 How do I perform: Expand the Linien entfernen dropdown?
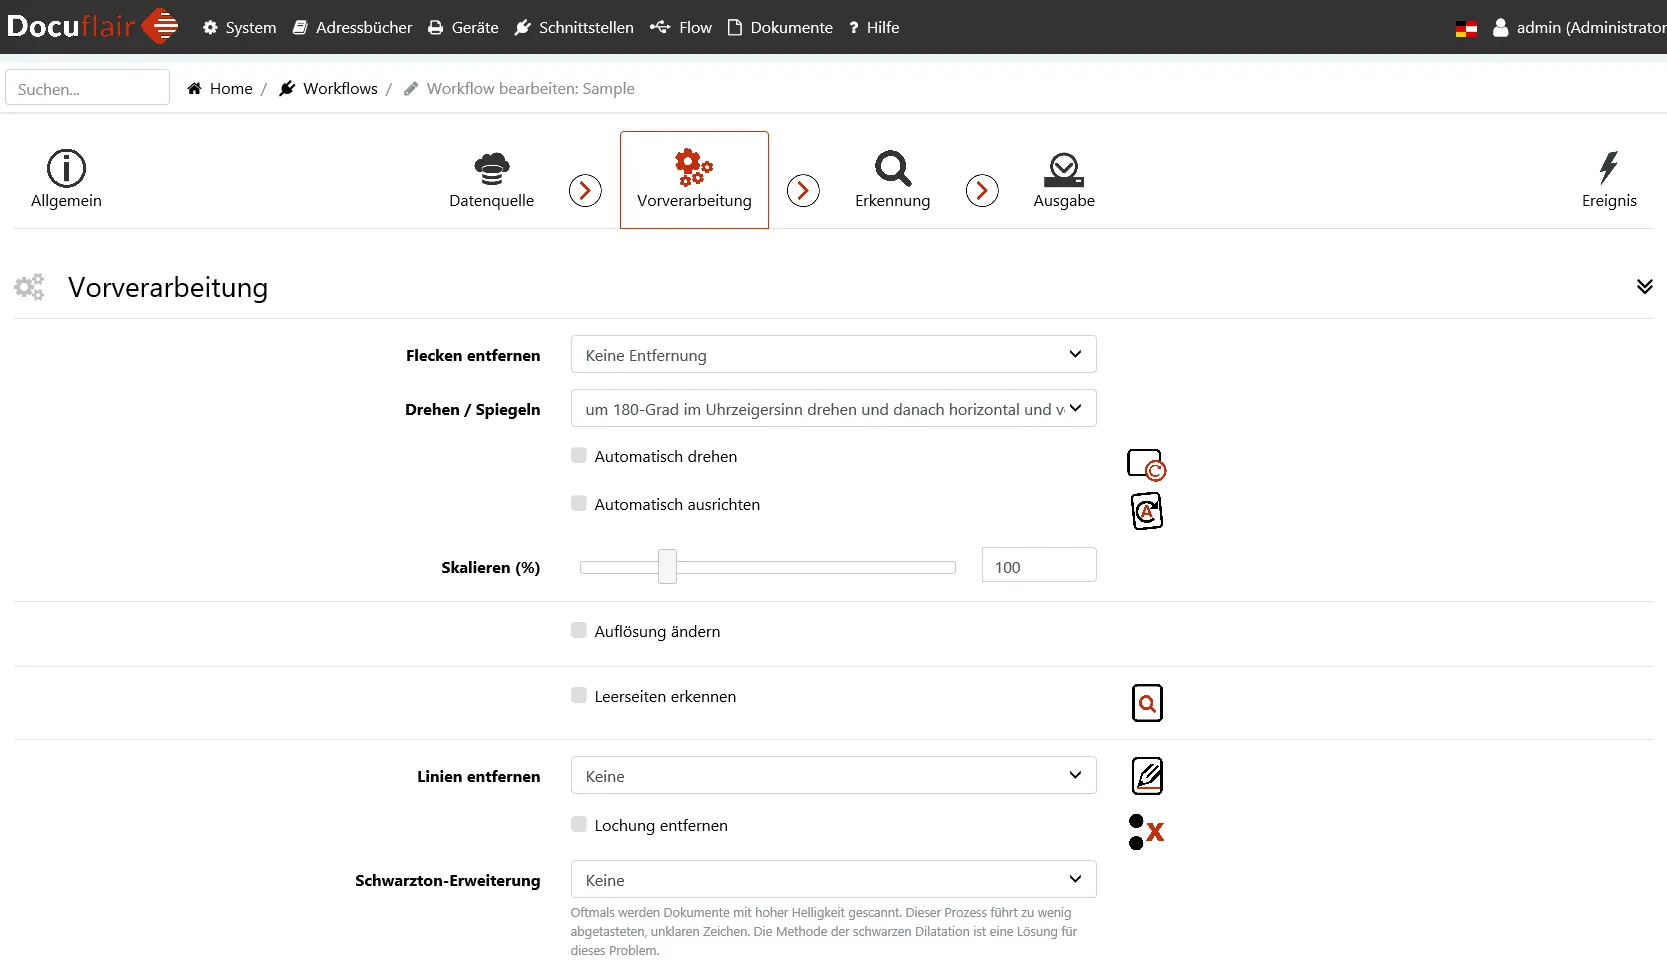(x=833, y=776)
